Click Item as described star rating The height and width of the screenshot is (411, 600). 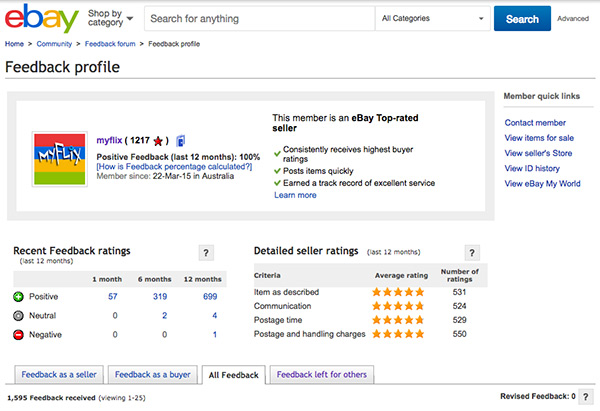[398, 292]
